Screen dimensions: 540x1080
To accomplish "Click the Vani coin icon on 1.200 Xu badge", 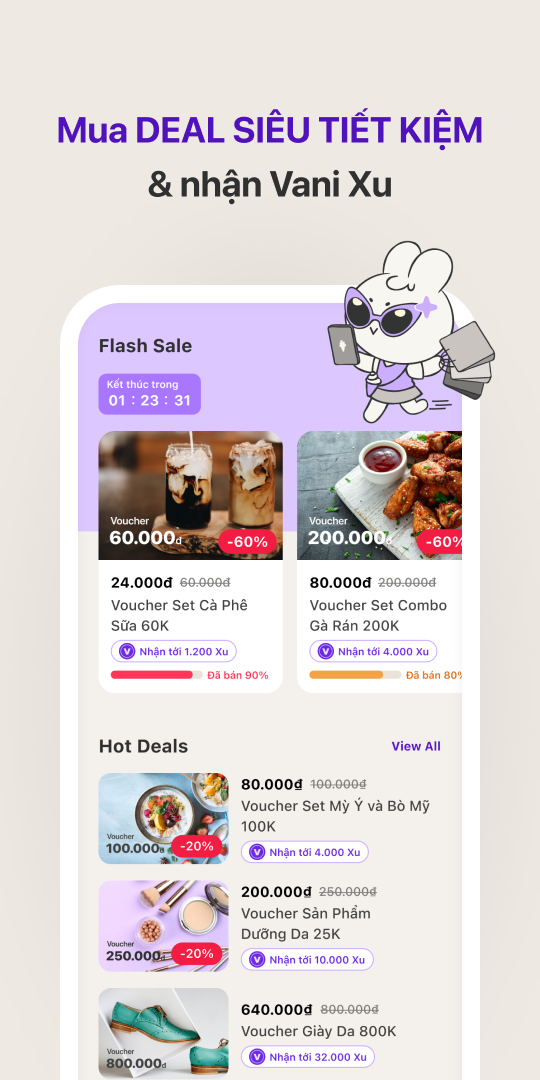I will click(x=127, y=651).
